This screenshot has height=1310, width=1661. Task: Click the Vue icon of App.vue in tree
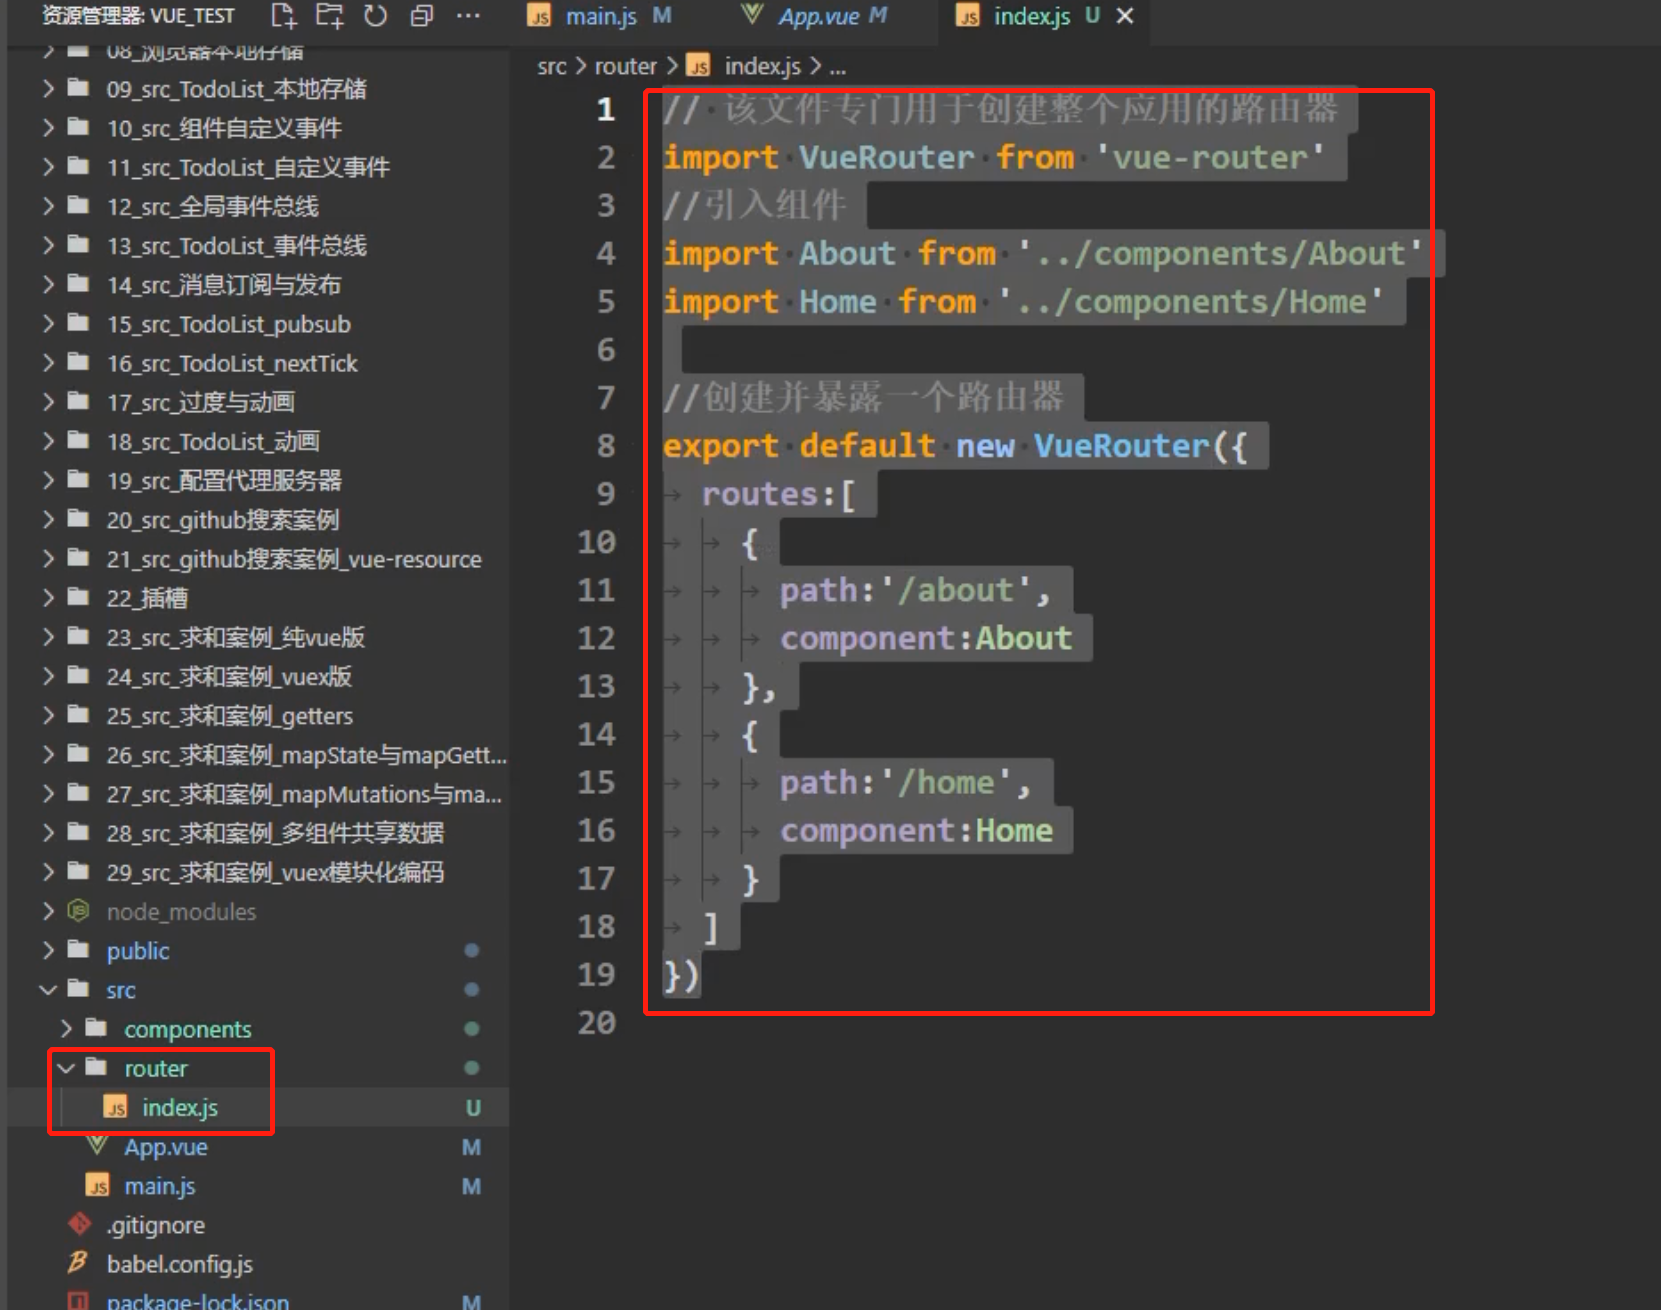click(97, 1146)
